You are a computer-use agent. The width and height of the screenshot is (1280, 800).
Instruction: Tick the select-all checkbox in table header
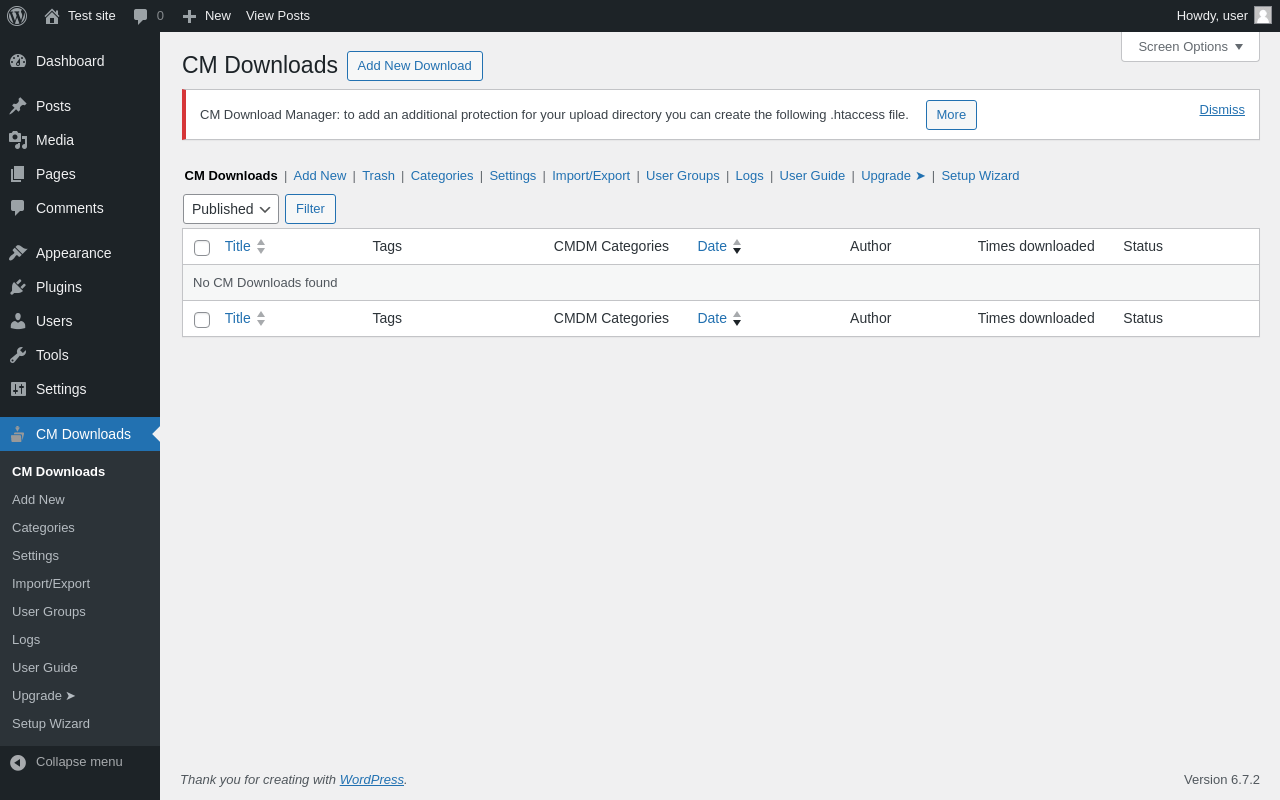pos(202,248)
